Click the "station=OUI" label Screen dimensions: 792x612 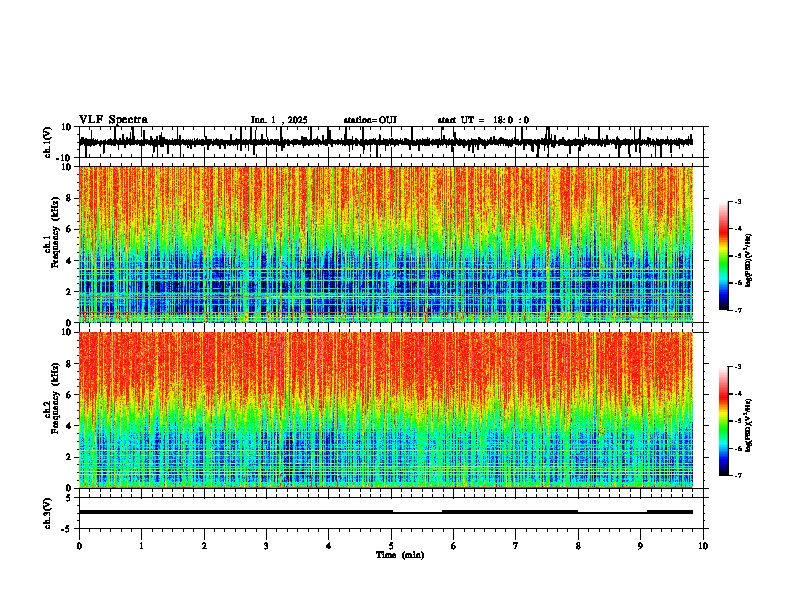370,120
